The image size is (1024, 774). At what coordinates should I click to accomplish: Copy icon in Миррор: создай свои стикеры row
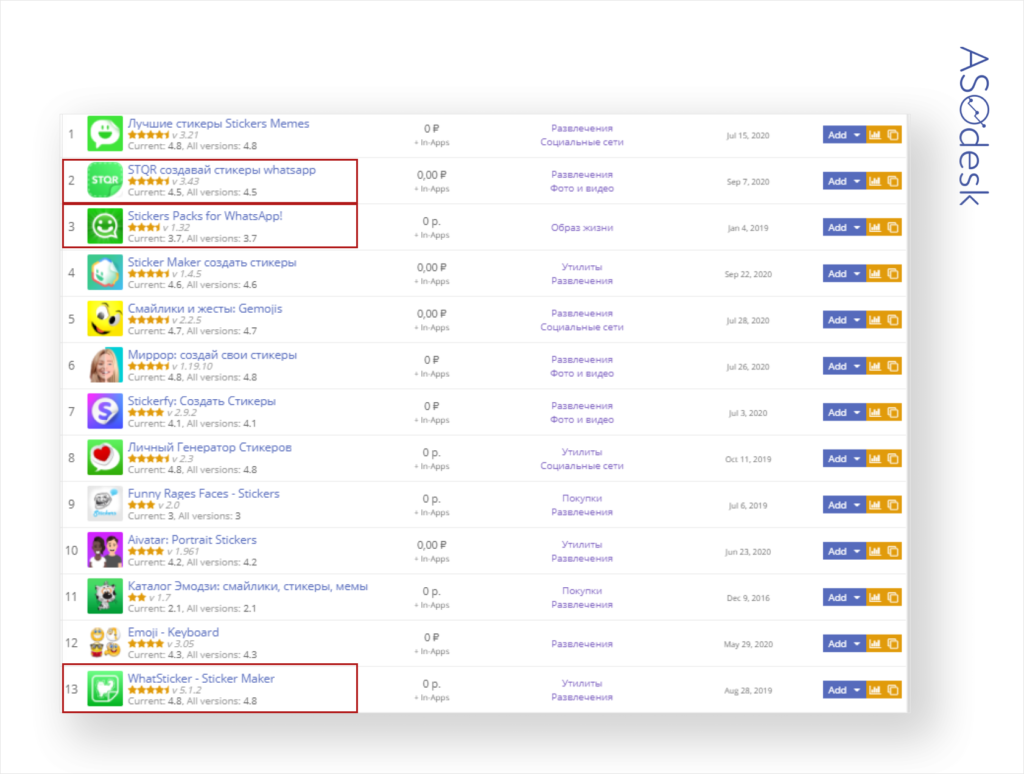pos(893,366)
